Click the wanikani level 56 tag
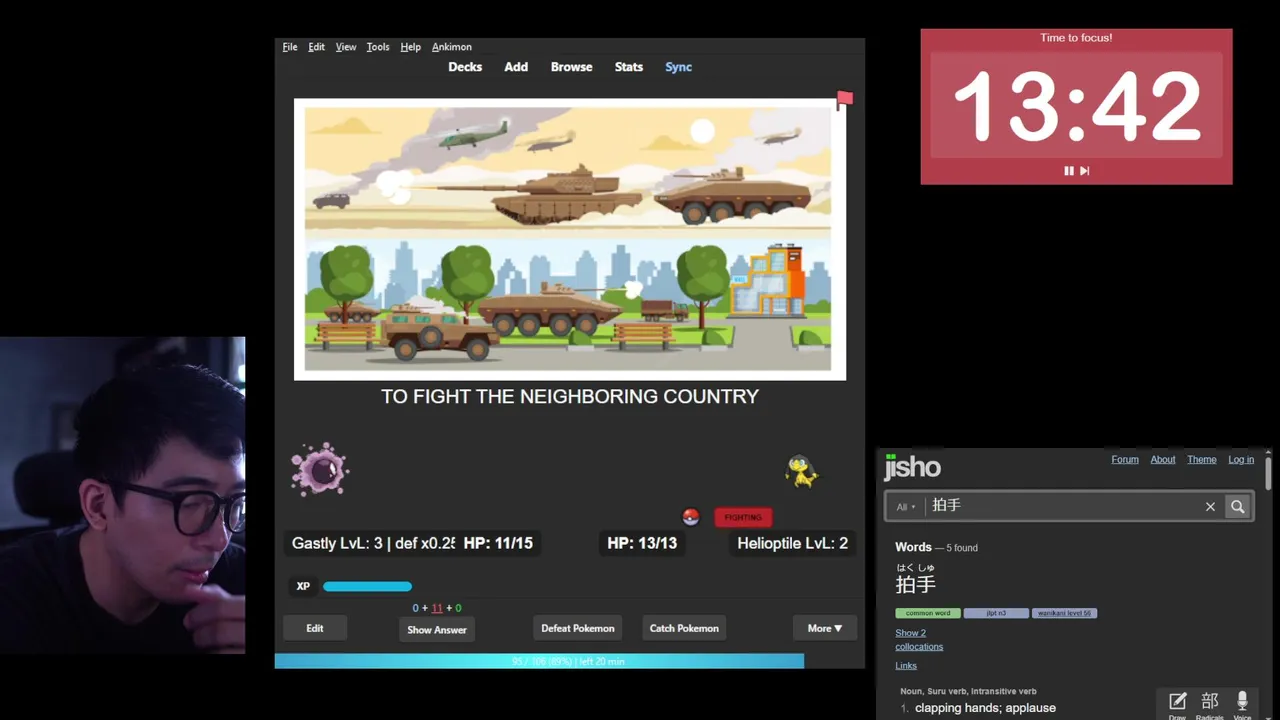The height and width of the screenshot is (720, 1280). click(1064, 613)
